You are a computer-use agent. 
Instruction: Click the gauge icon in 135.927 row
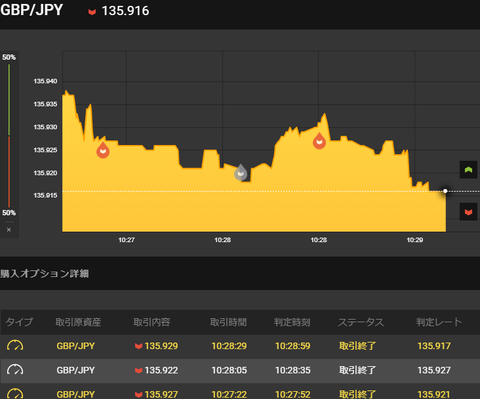[15, 393]
